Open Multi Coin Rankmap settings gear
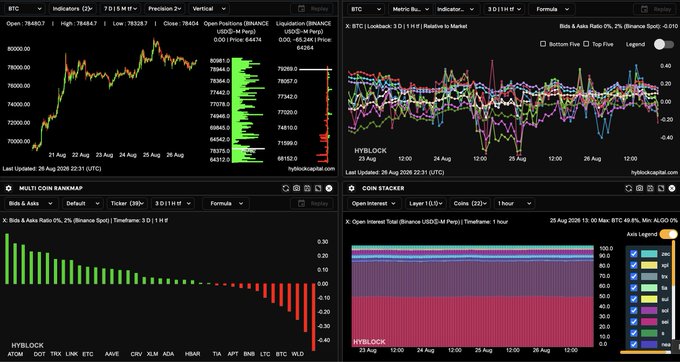680x362 pixels. click(x=9, y=188)
